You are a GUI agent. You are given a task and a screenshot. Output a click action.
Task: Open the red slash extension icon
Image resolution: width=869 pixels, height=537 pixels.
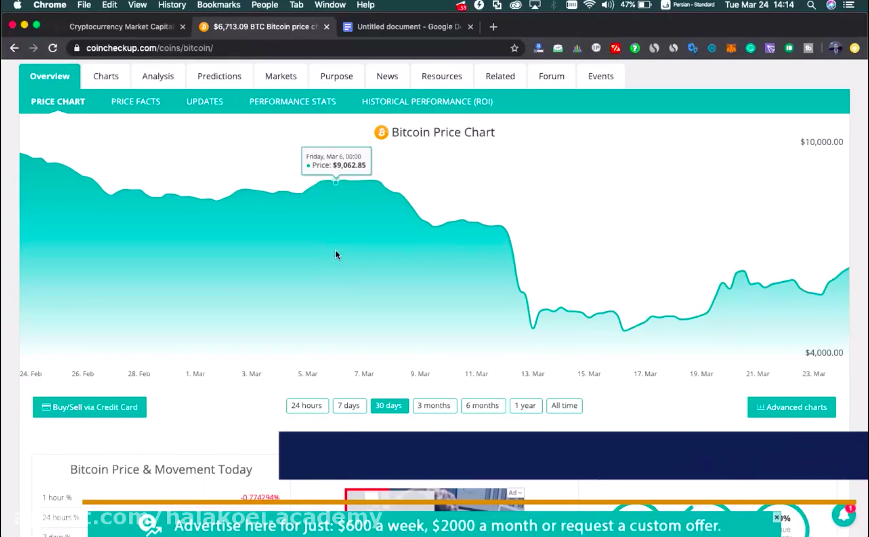click(615, 48)
